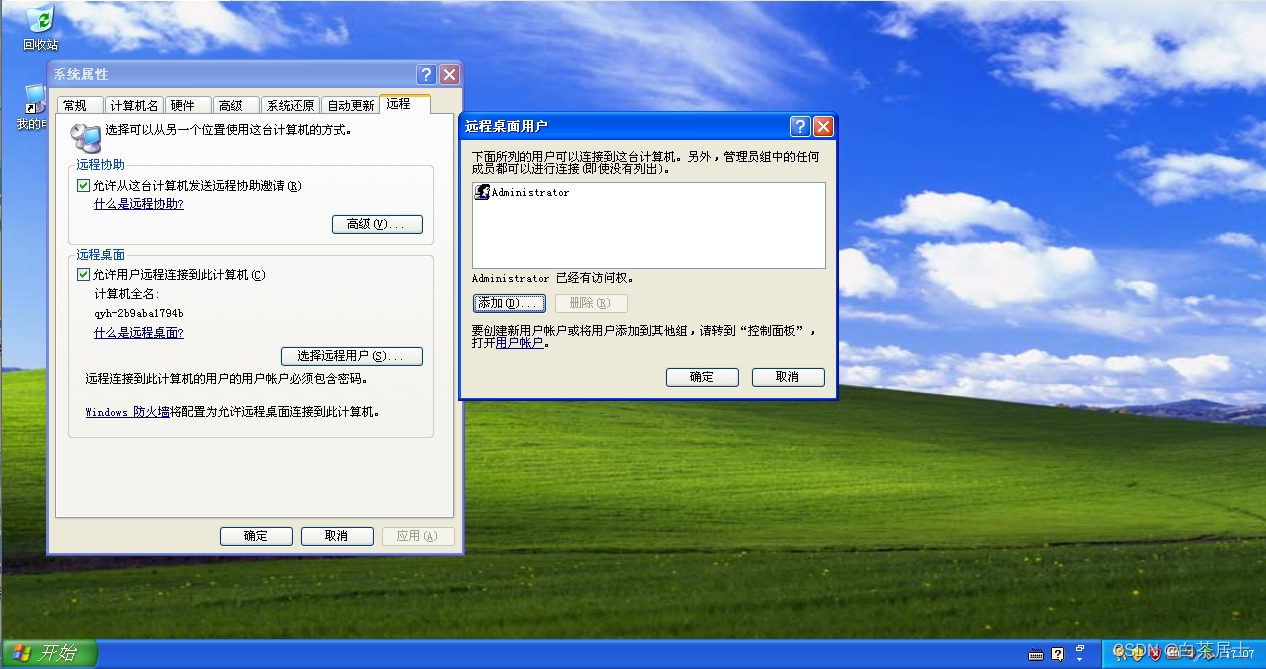Click the 选择远程用户 button
This screenshot has width=1266, height=669.
(352, 356)
